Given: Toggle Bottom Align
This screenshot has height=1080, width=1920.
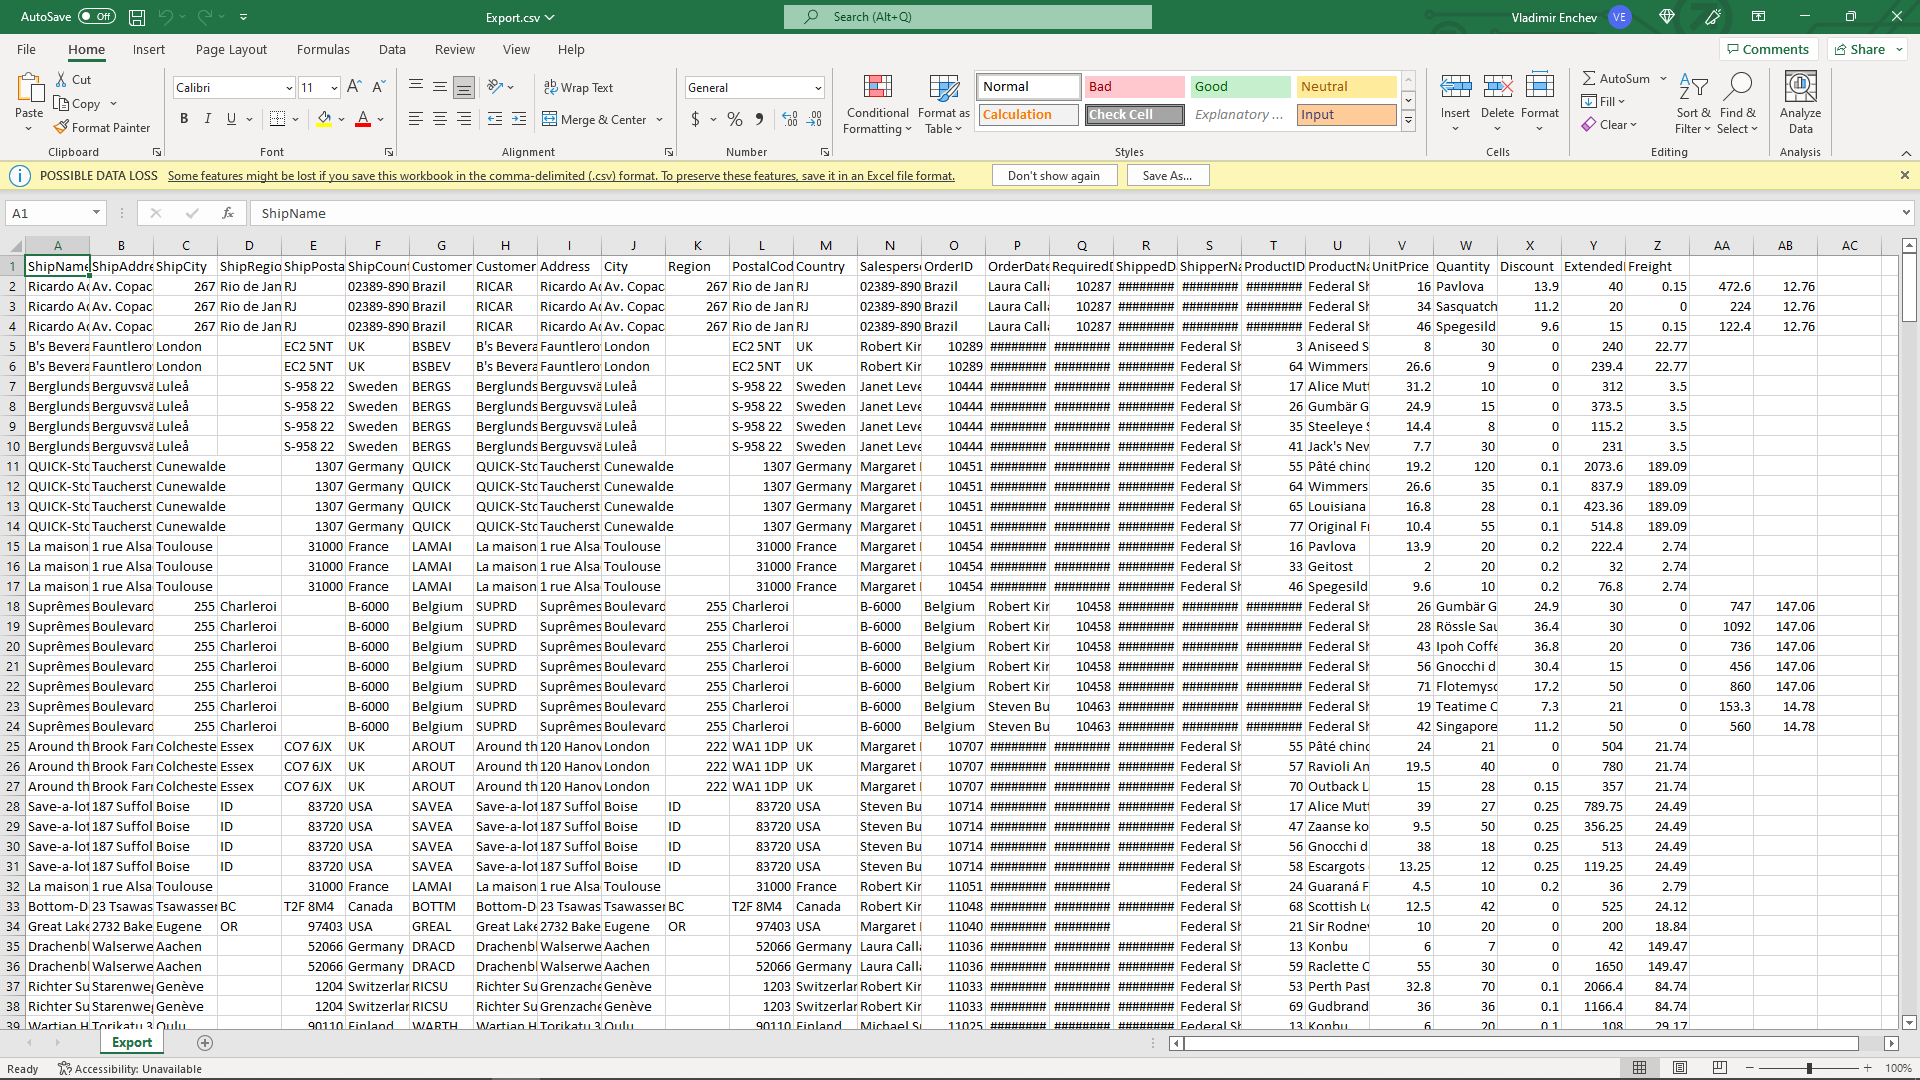Looking at the screenshot, I should pos(464,88).
